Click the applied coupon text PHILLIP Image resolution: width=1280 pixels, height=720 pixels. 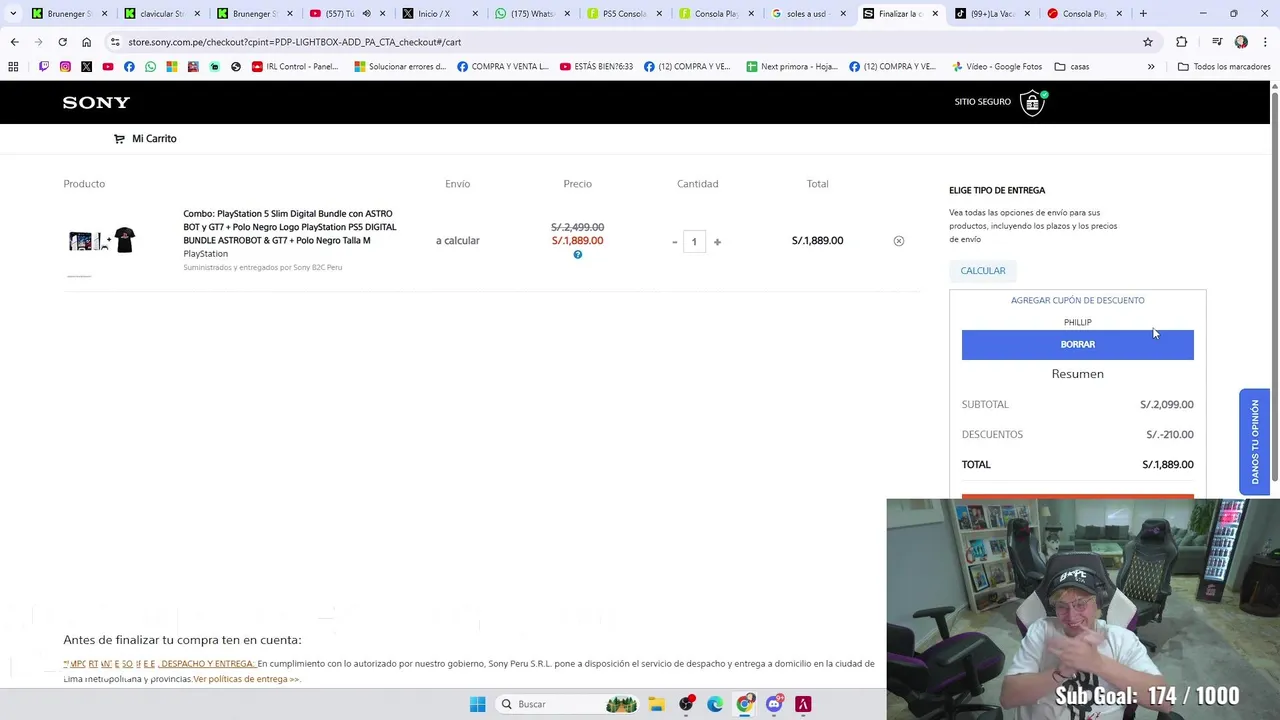[x=1077, y=322]
